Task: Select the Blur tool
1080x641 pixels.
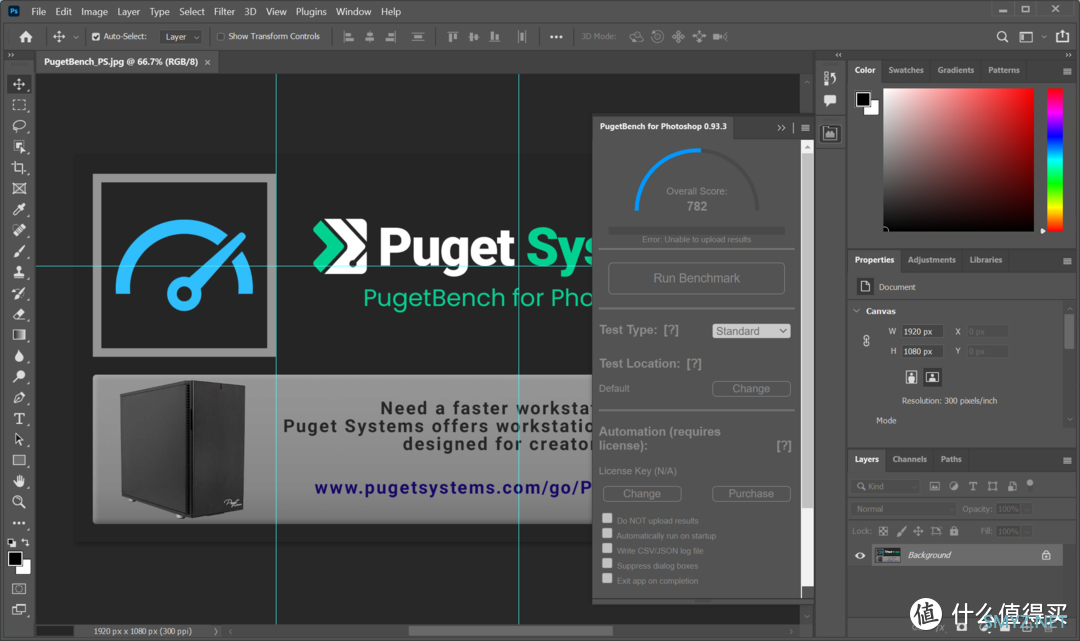Action: point(19,356)
